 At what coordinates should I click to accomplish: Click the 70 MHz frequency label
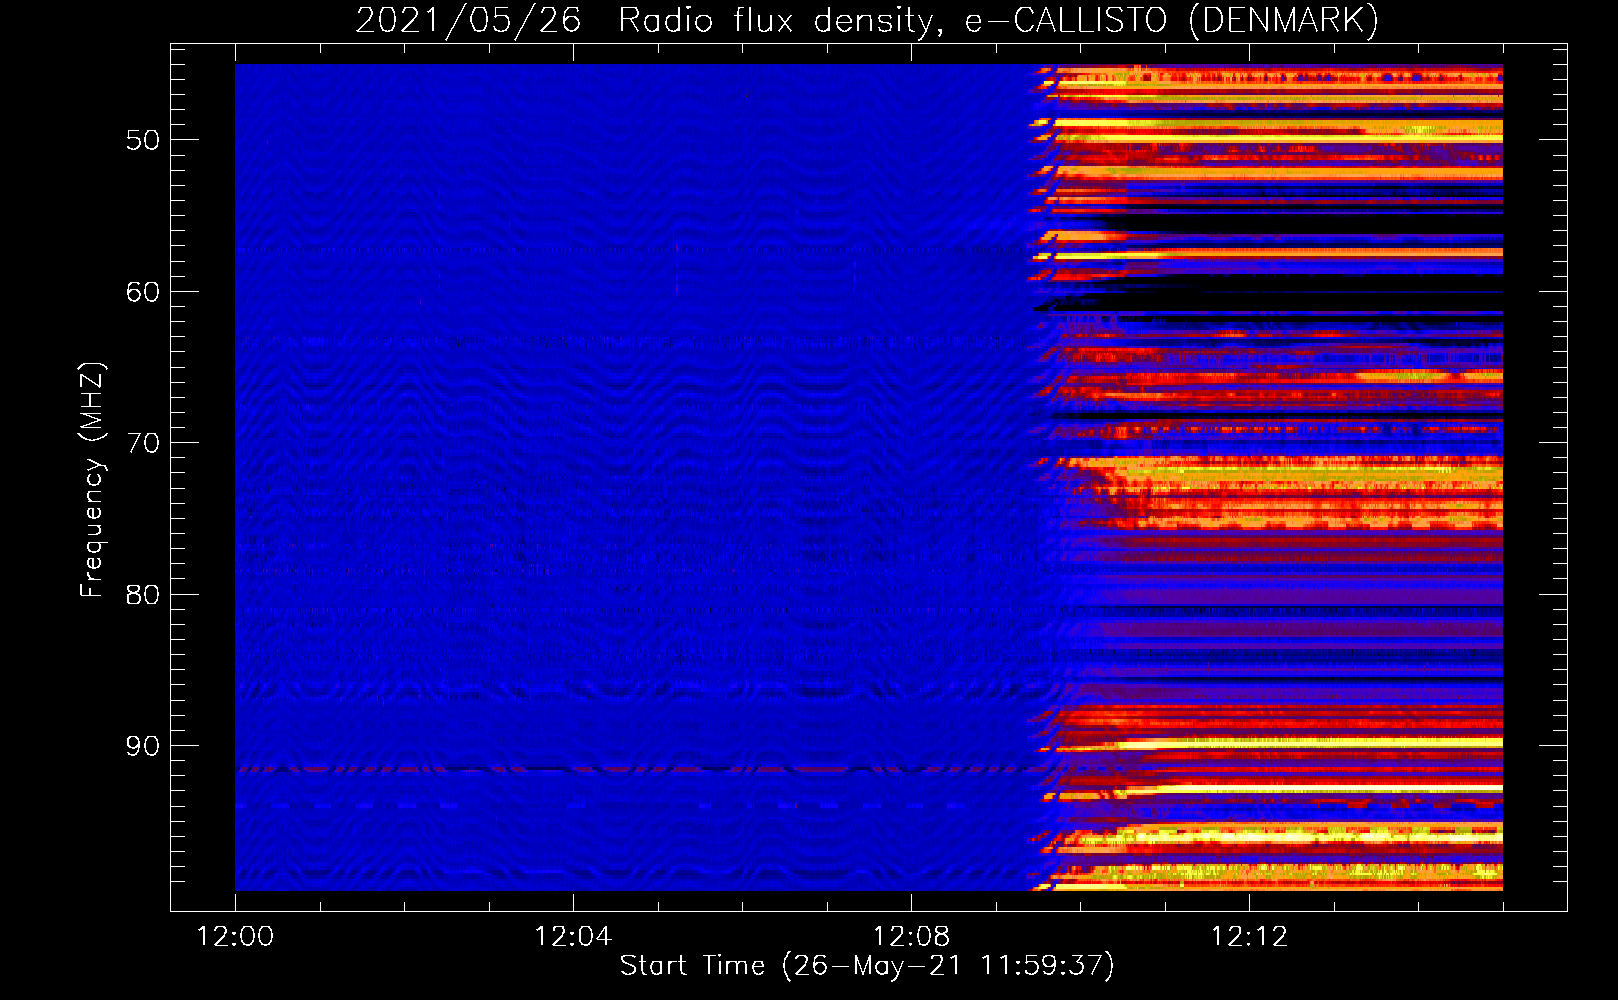click(x=143, y=443)
